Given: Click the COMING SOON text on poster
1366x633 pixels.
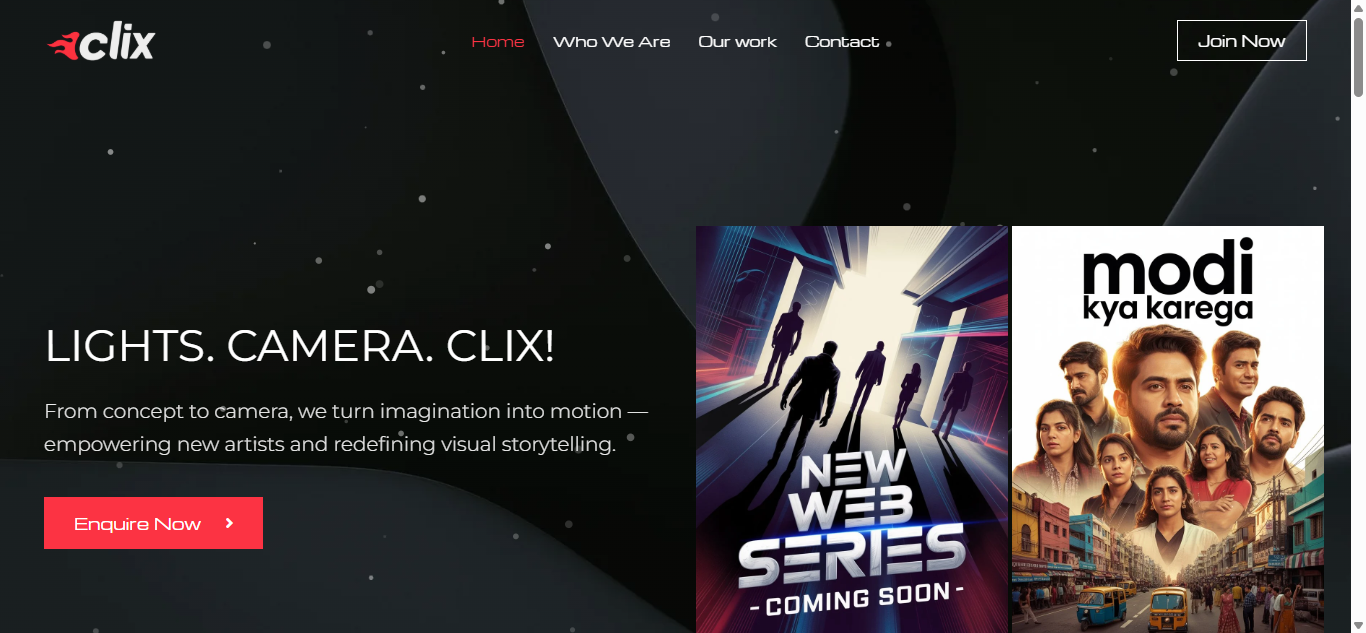Looking at the screenshot, I should pos(855,599).
